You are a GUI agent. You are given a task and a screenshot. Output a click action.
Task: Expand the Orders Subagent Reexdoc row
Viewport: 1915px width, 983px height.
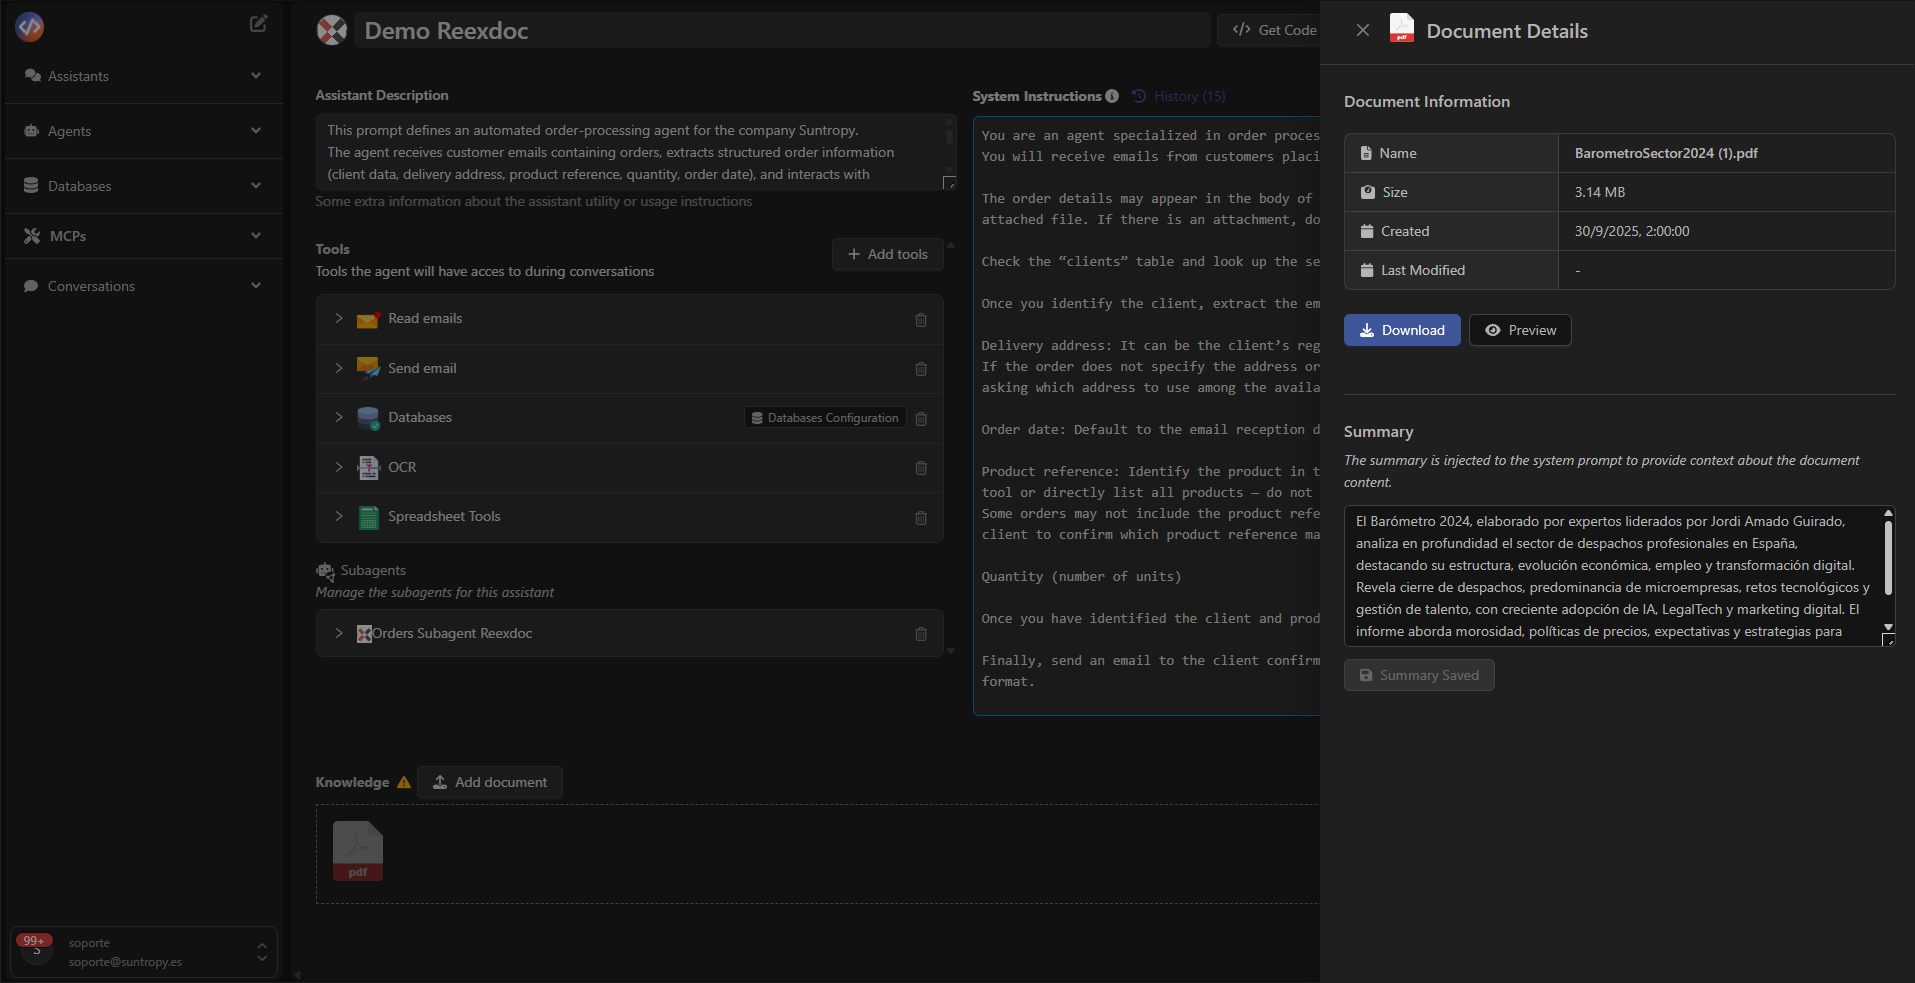(x=339, y=633)
